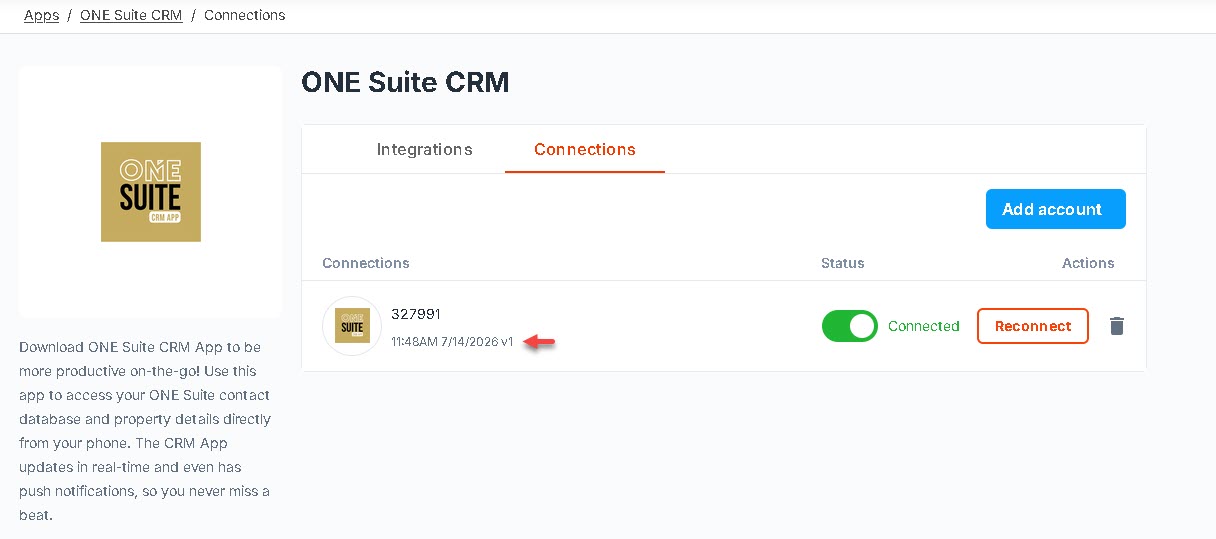Click the Reconnect button
This screenshot has height=539, width=1216.
coord(1033,326)
